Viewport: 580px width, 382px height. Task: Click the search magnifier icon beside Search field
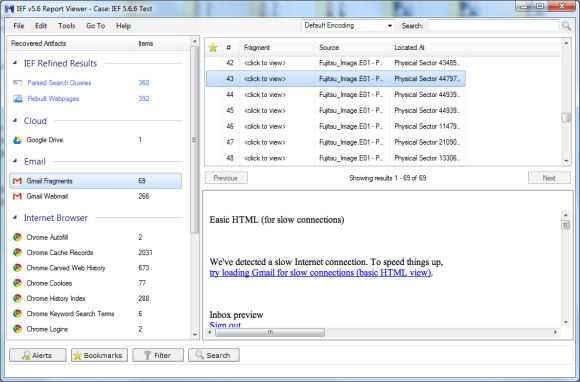point(566,26)
